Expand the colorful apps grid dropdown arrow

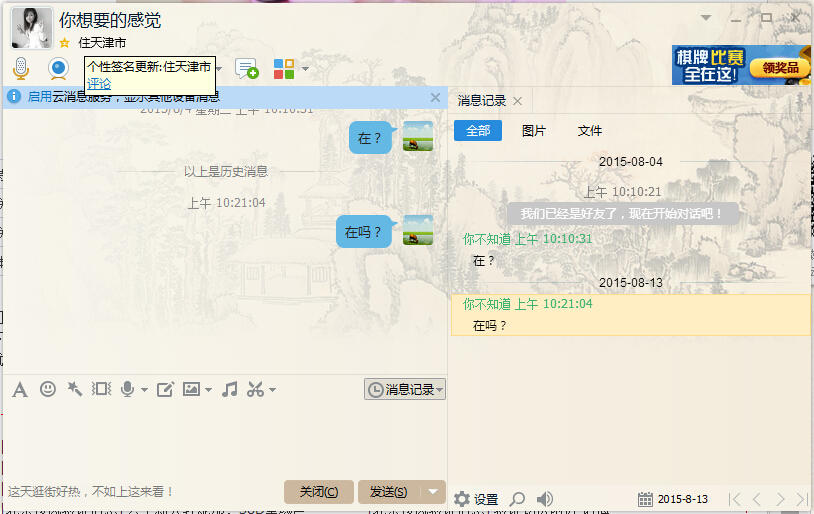click(x=305, y=69)
